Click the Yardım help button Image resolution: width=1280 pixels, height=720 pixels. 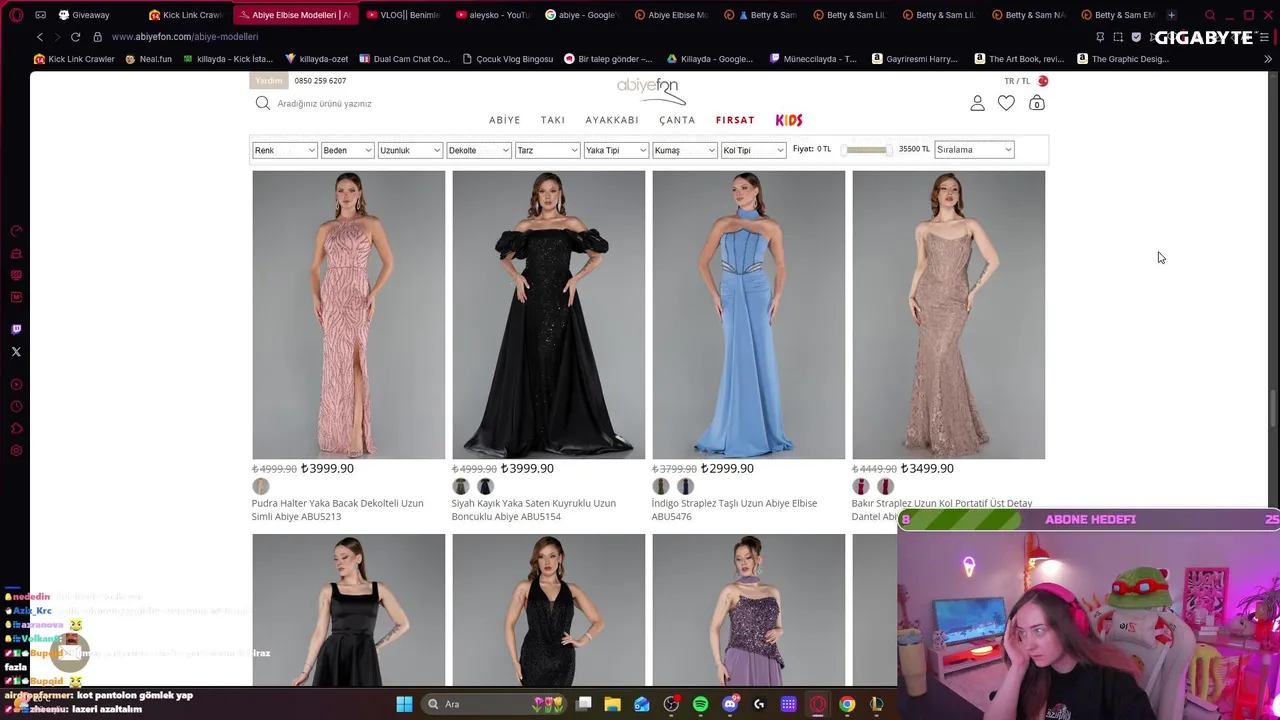tap(269, 80)
